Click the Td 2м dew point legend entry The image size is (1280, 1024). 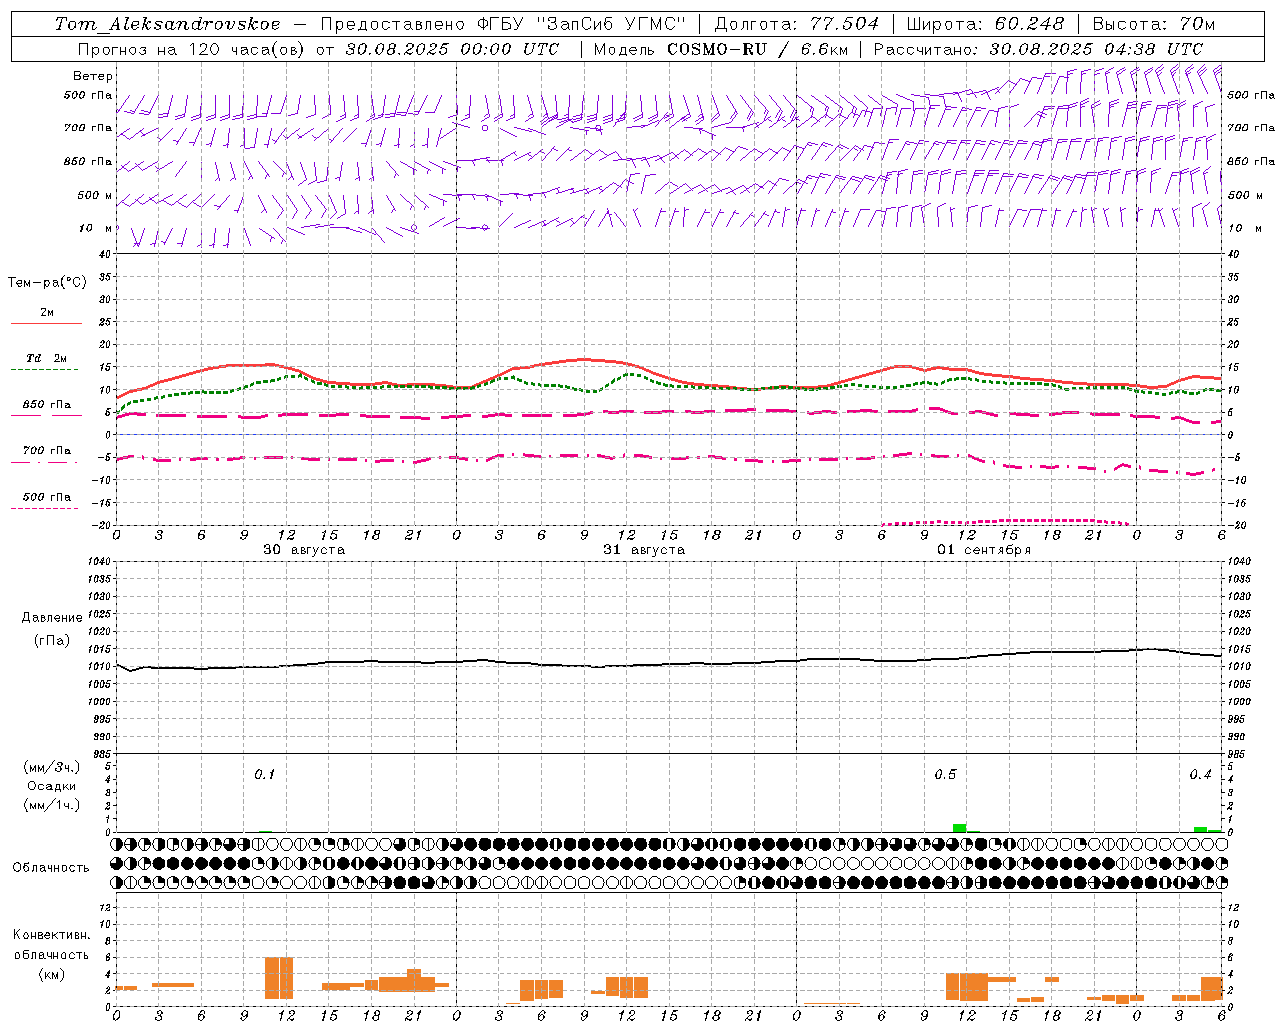pyautogui.click(x=46, y=358)
